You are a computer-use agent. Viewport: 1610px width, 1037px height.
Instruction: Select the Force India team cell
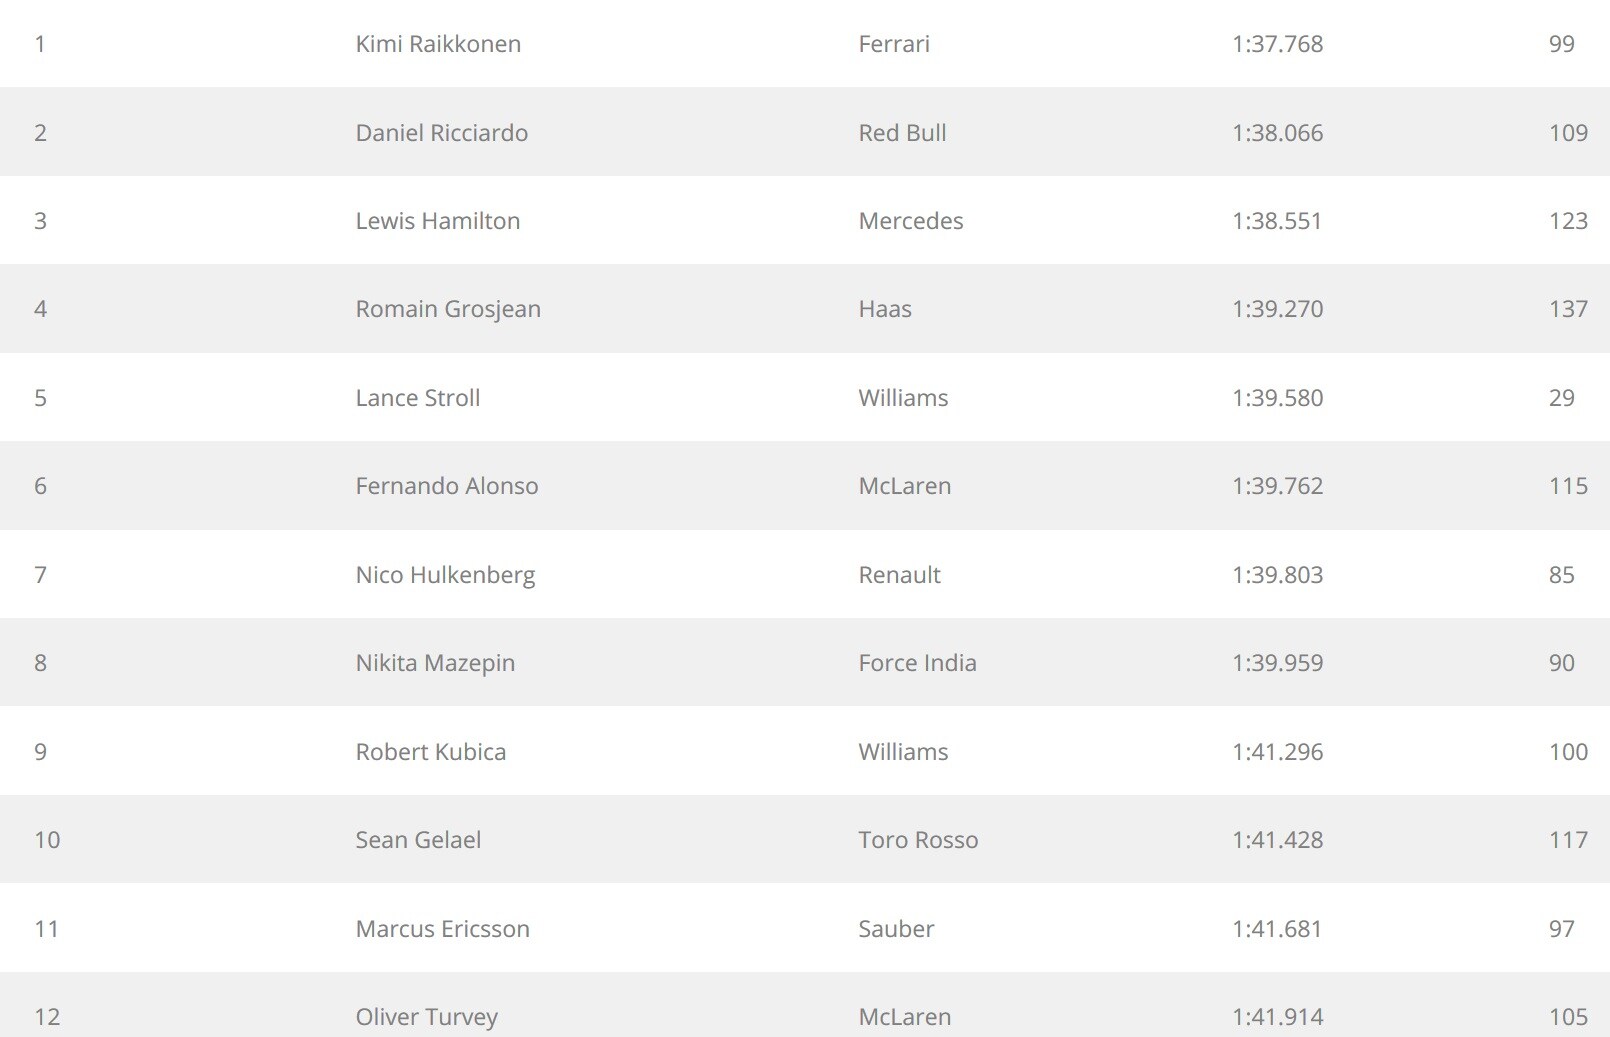917,663
